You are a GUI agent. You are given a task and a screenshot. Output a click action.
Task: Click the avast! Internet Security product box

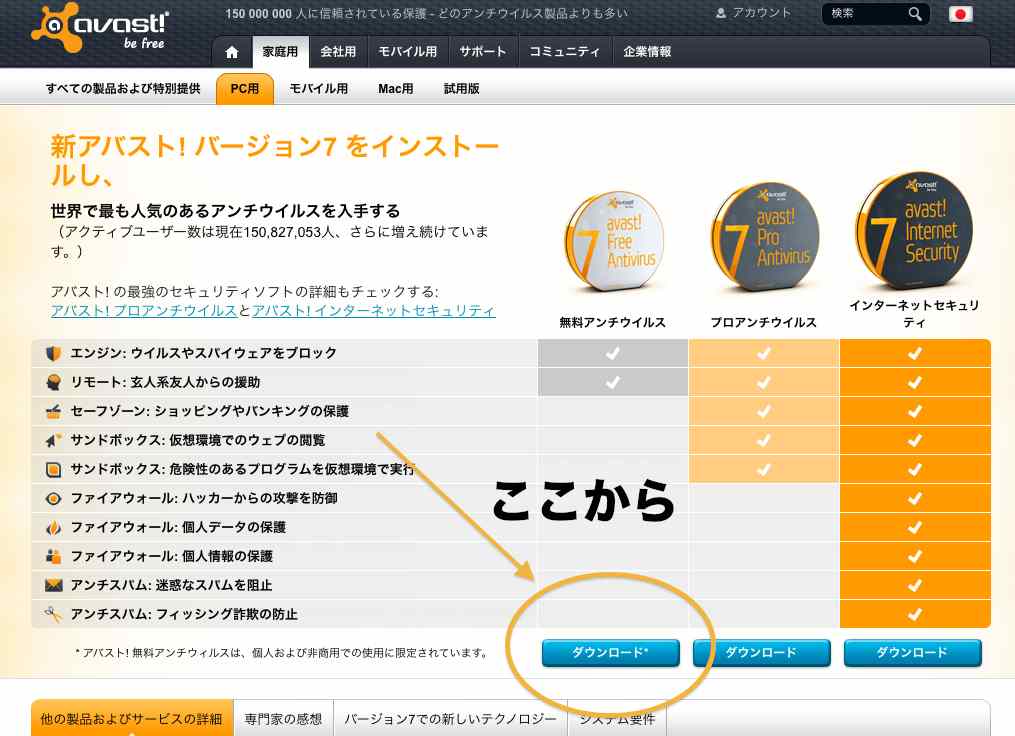point(914,230)
